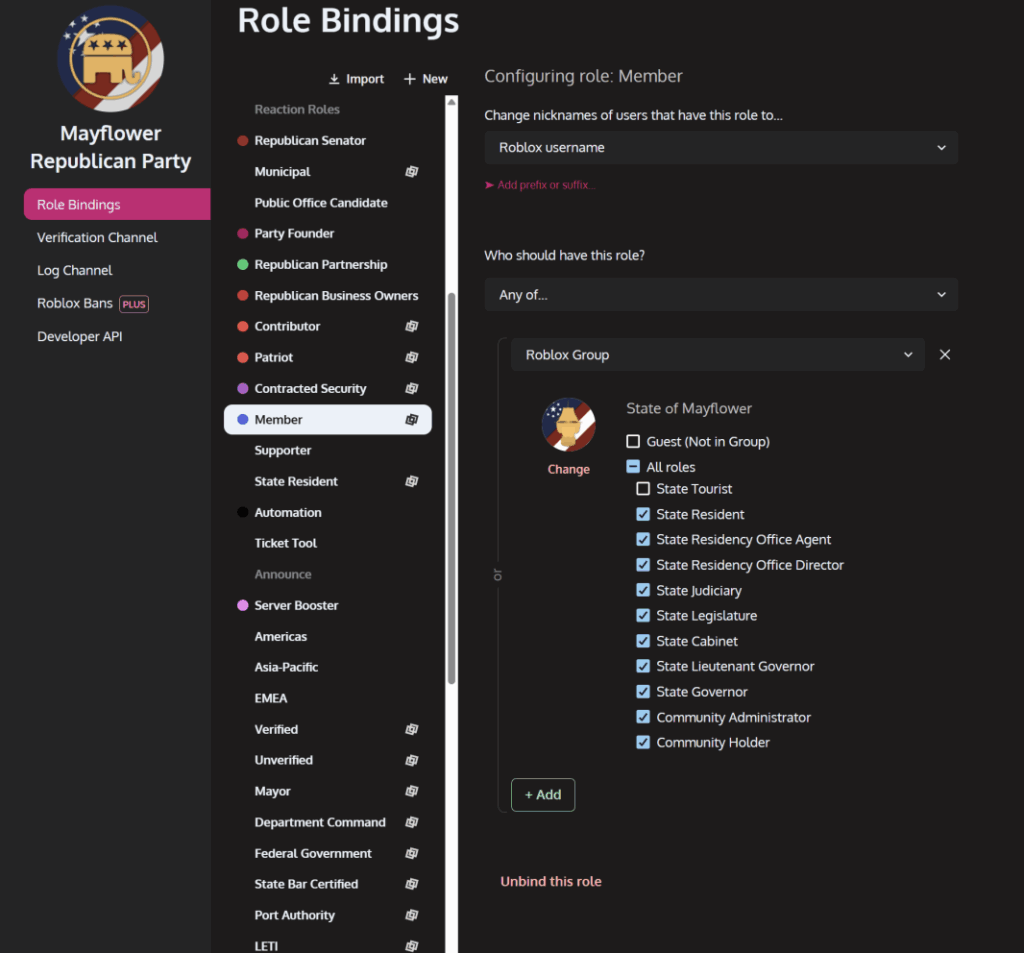This screenshot has height=953, width=1024.
Task: Open the Roblox Group type dropdown
Action: pyautogui.click(x=717, y=355)
